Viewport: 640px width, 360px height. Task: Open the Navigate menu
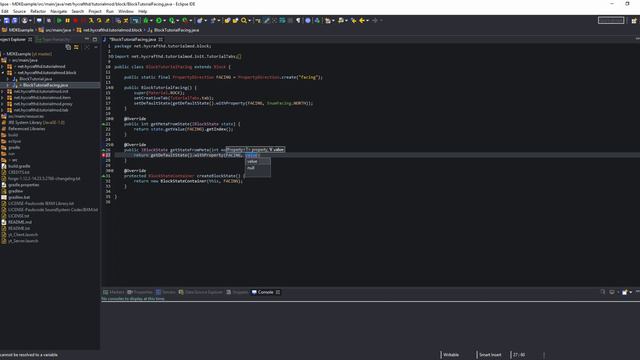pyautogui.click(x=58, y=11)
